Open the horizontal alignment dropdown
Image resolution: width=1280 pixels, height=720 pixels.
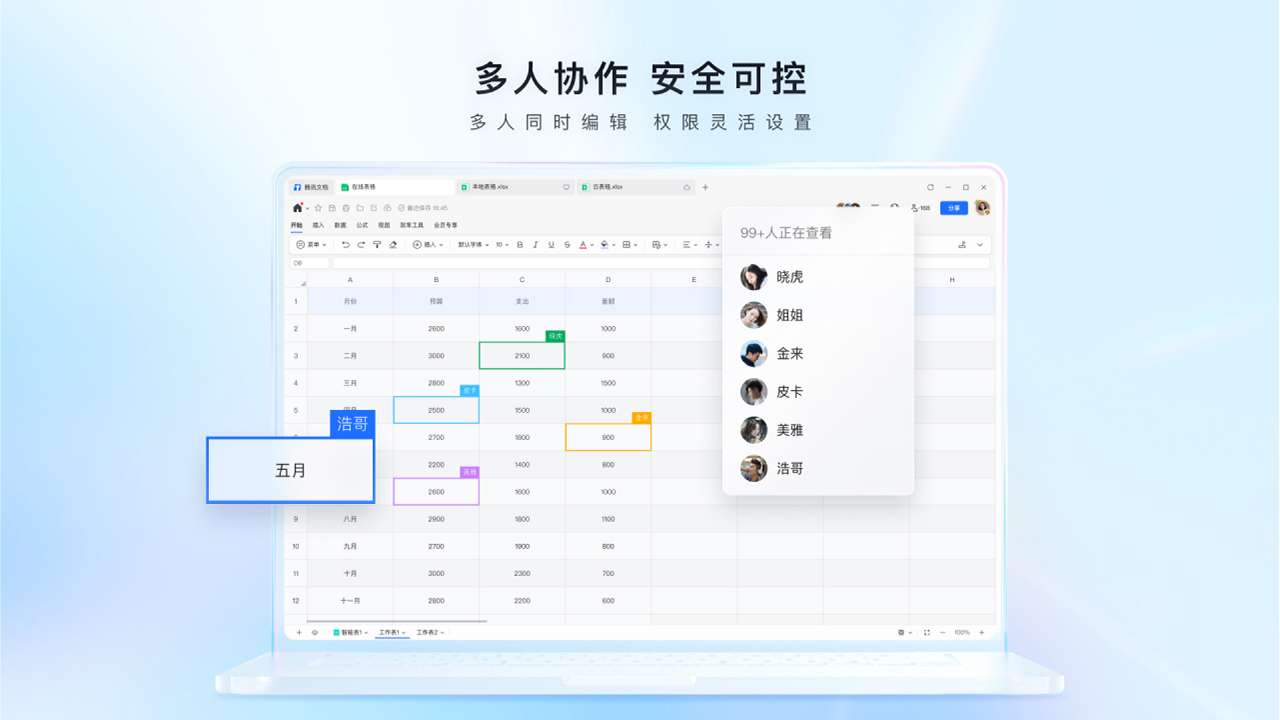pyautogui.click(x=691, y=245)
